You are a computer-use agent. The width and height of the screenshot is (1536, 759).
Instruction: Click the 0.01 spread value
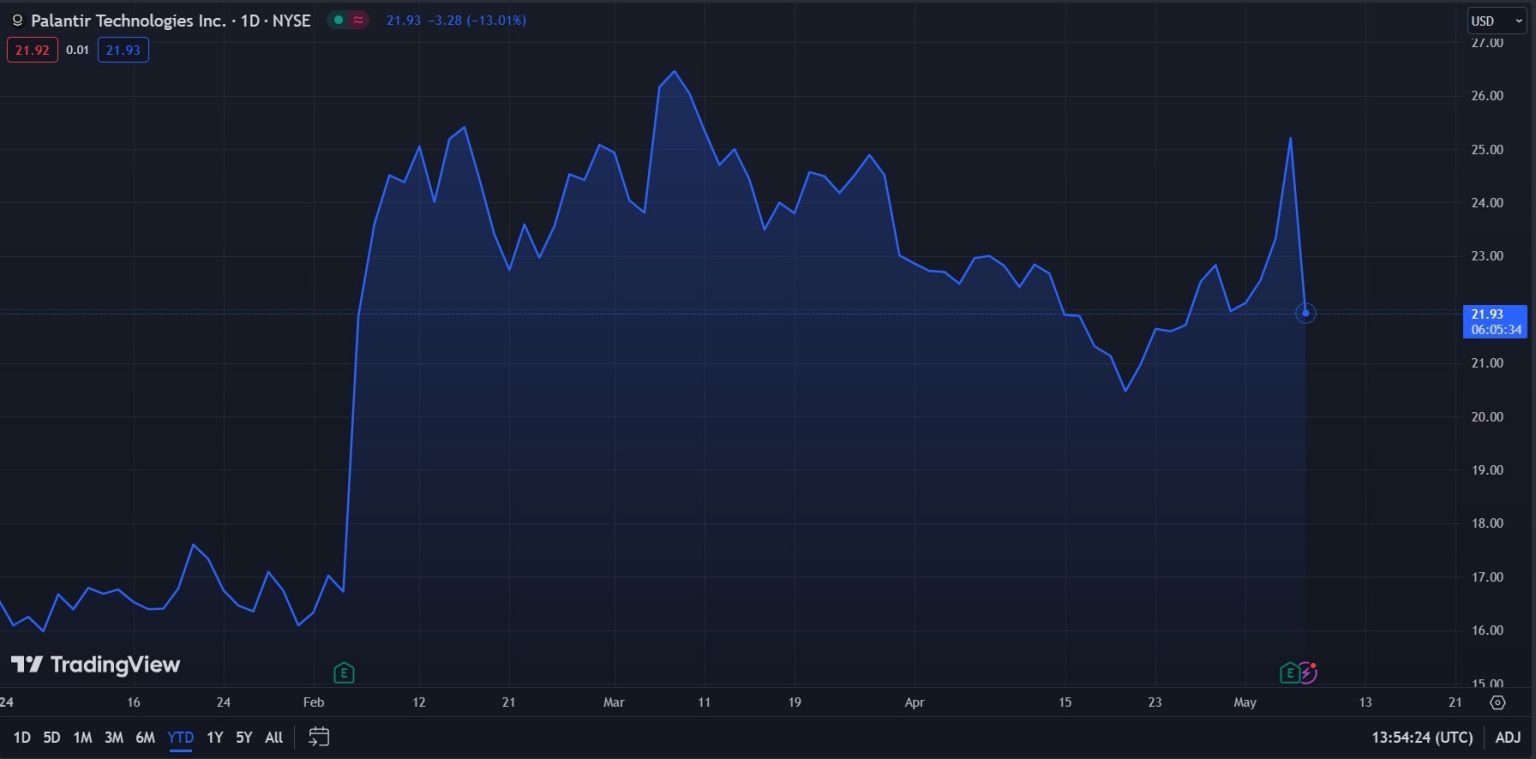[x=78, y=49]
